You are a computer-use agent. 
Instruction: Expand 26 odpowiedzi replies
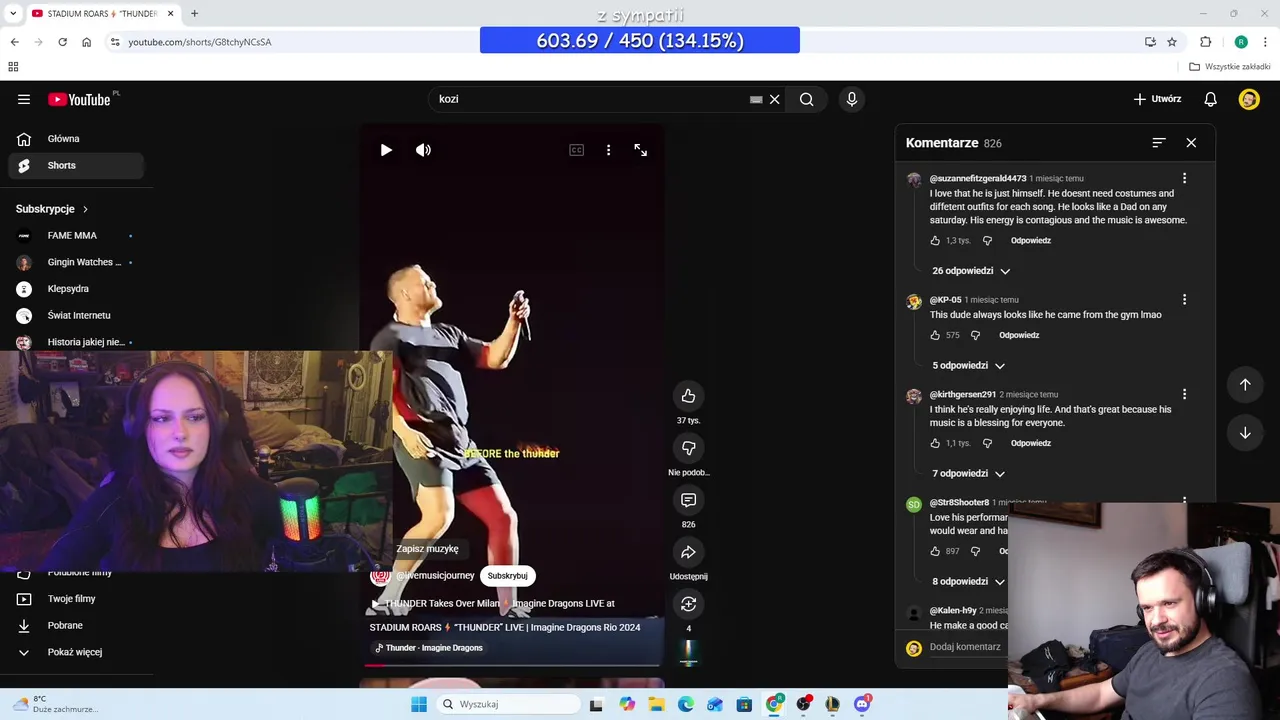[971, 271]
